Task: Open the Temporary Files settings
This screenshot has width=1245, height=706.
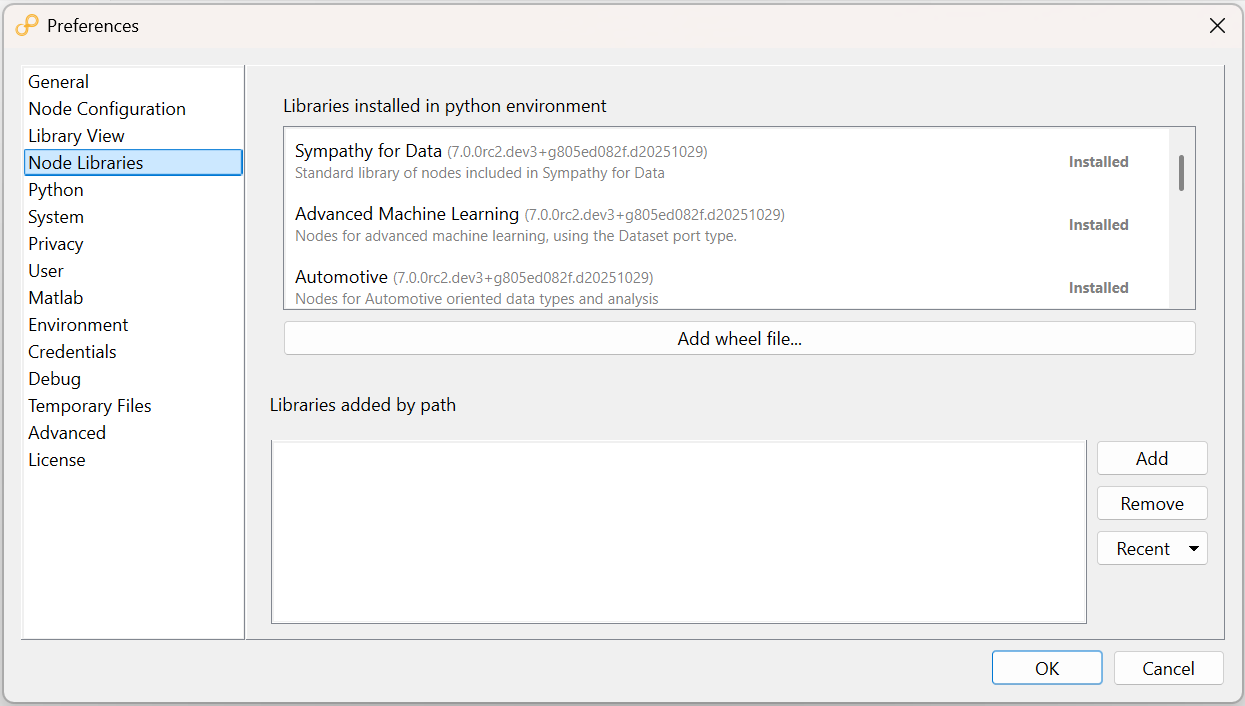Action: tap(90, 405)
